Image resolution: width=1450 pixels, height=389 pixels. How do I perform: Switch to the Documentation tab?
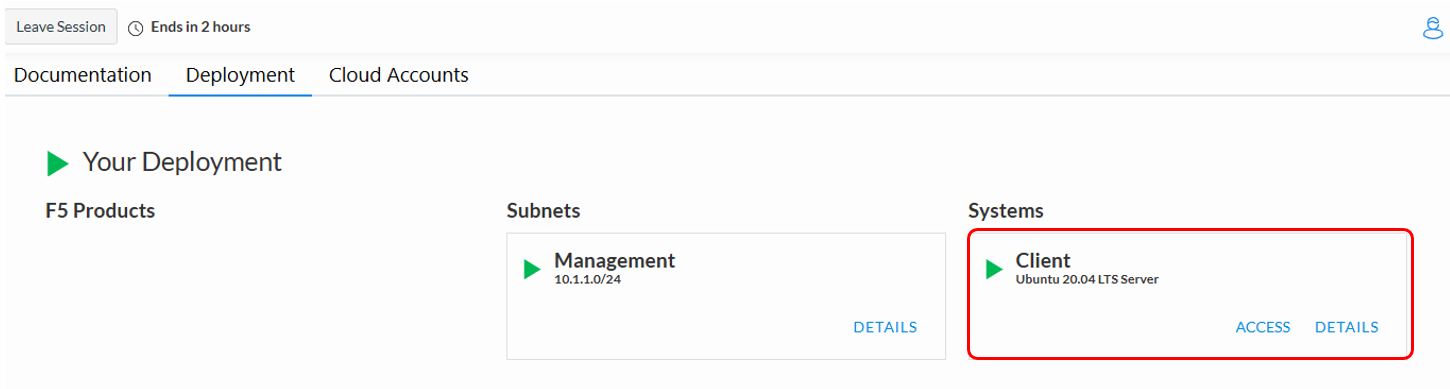click(x=83, y=75)
